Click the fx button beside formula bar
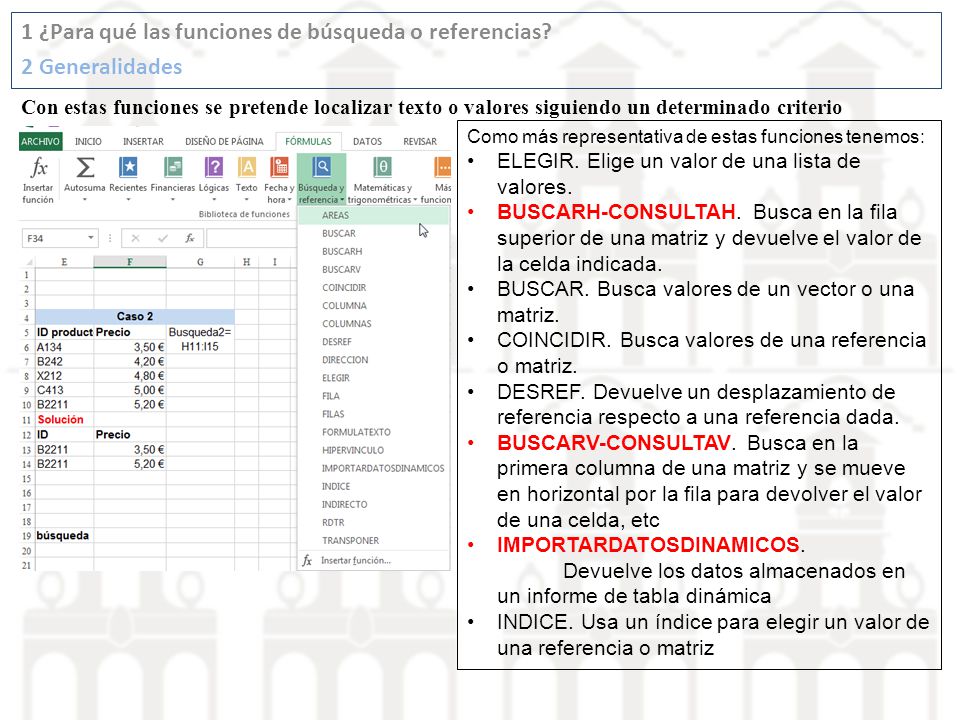Screen dimensions: 960x720 click(x=190, y=238)
